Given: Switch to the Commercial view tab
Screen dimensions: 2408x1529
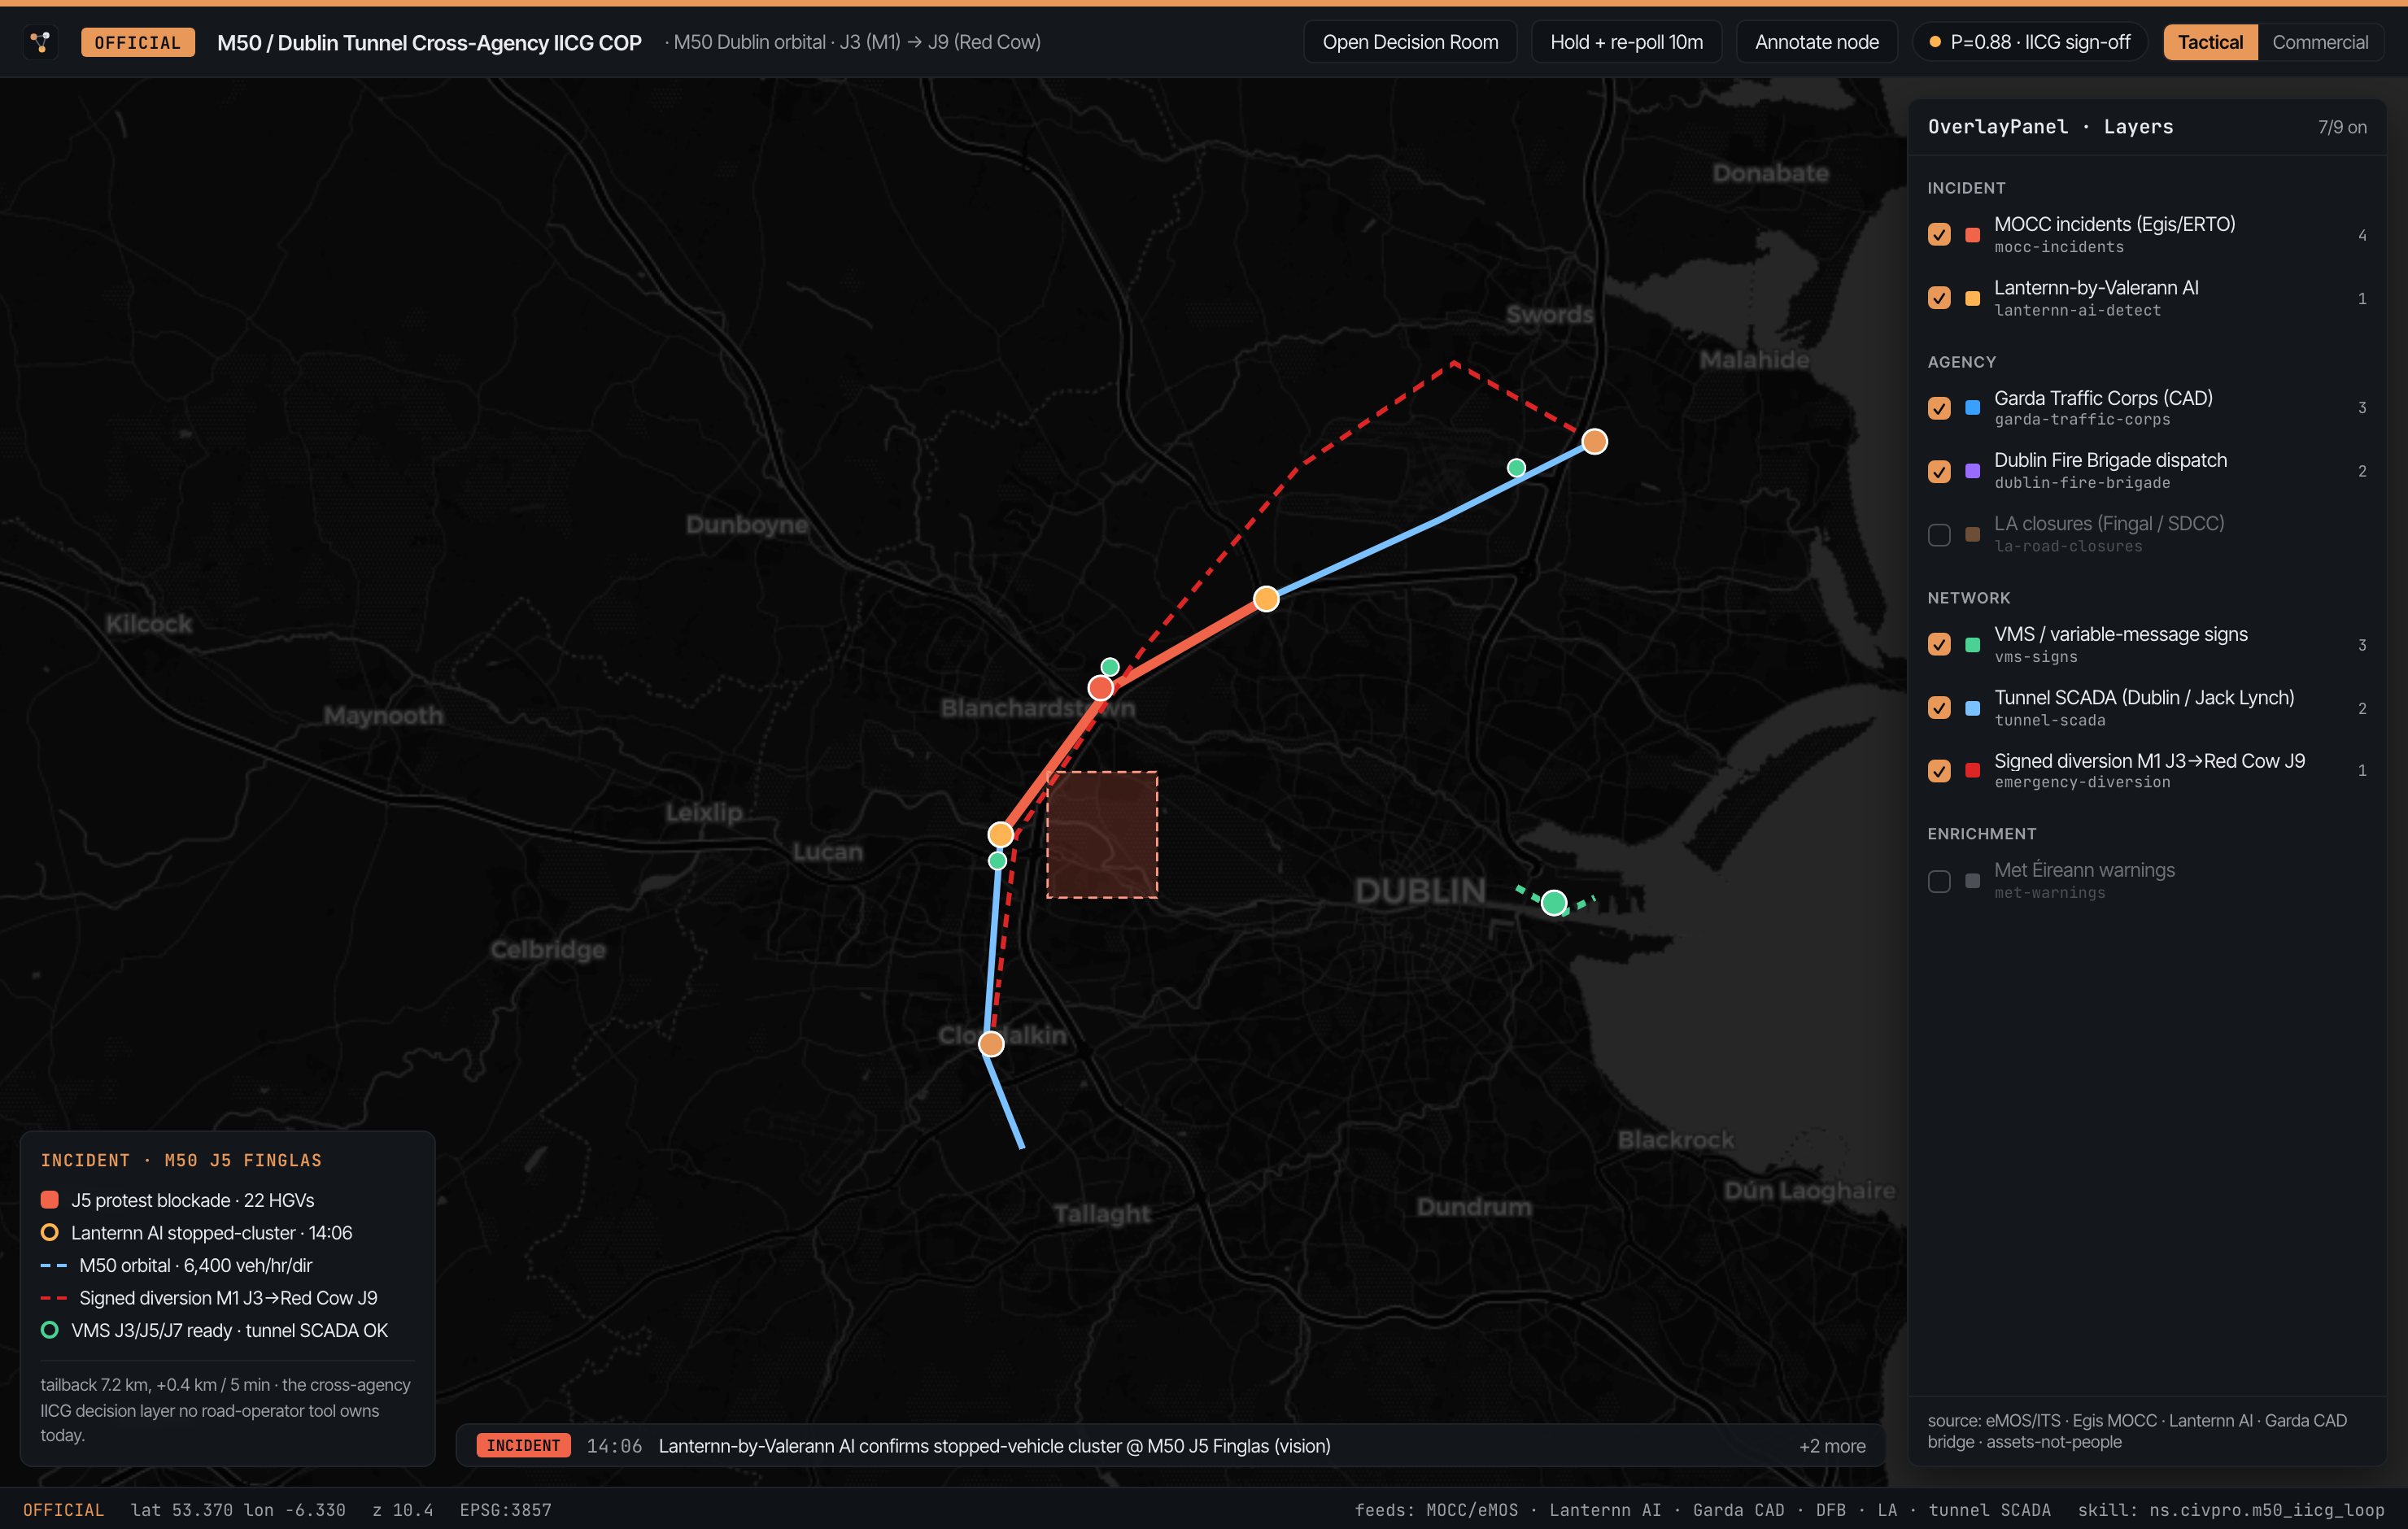Looking at the screenshot, I should coord(2319,42).
